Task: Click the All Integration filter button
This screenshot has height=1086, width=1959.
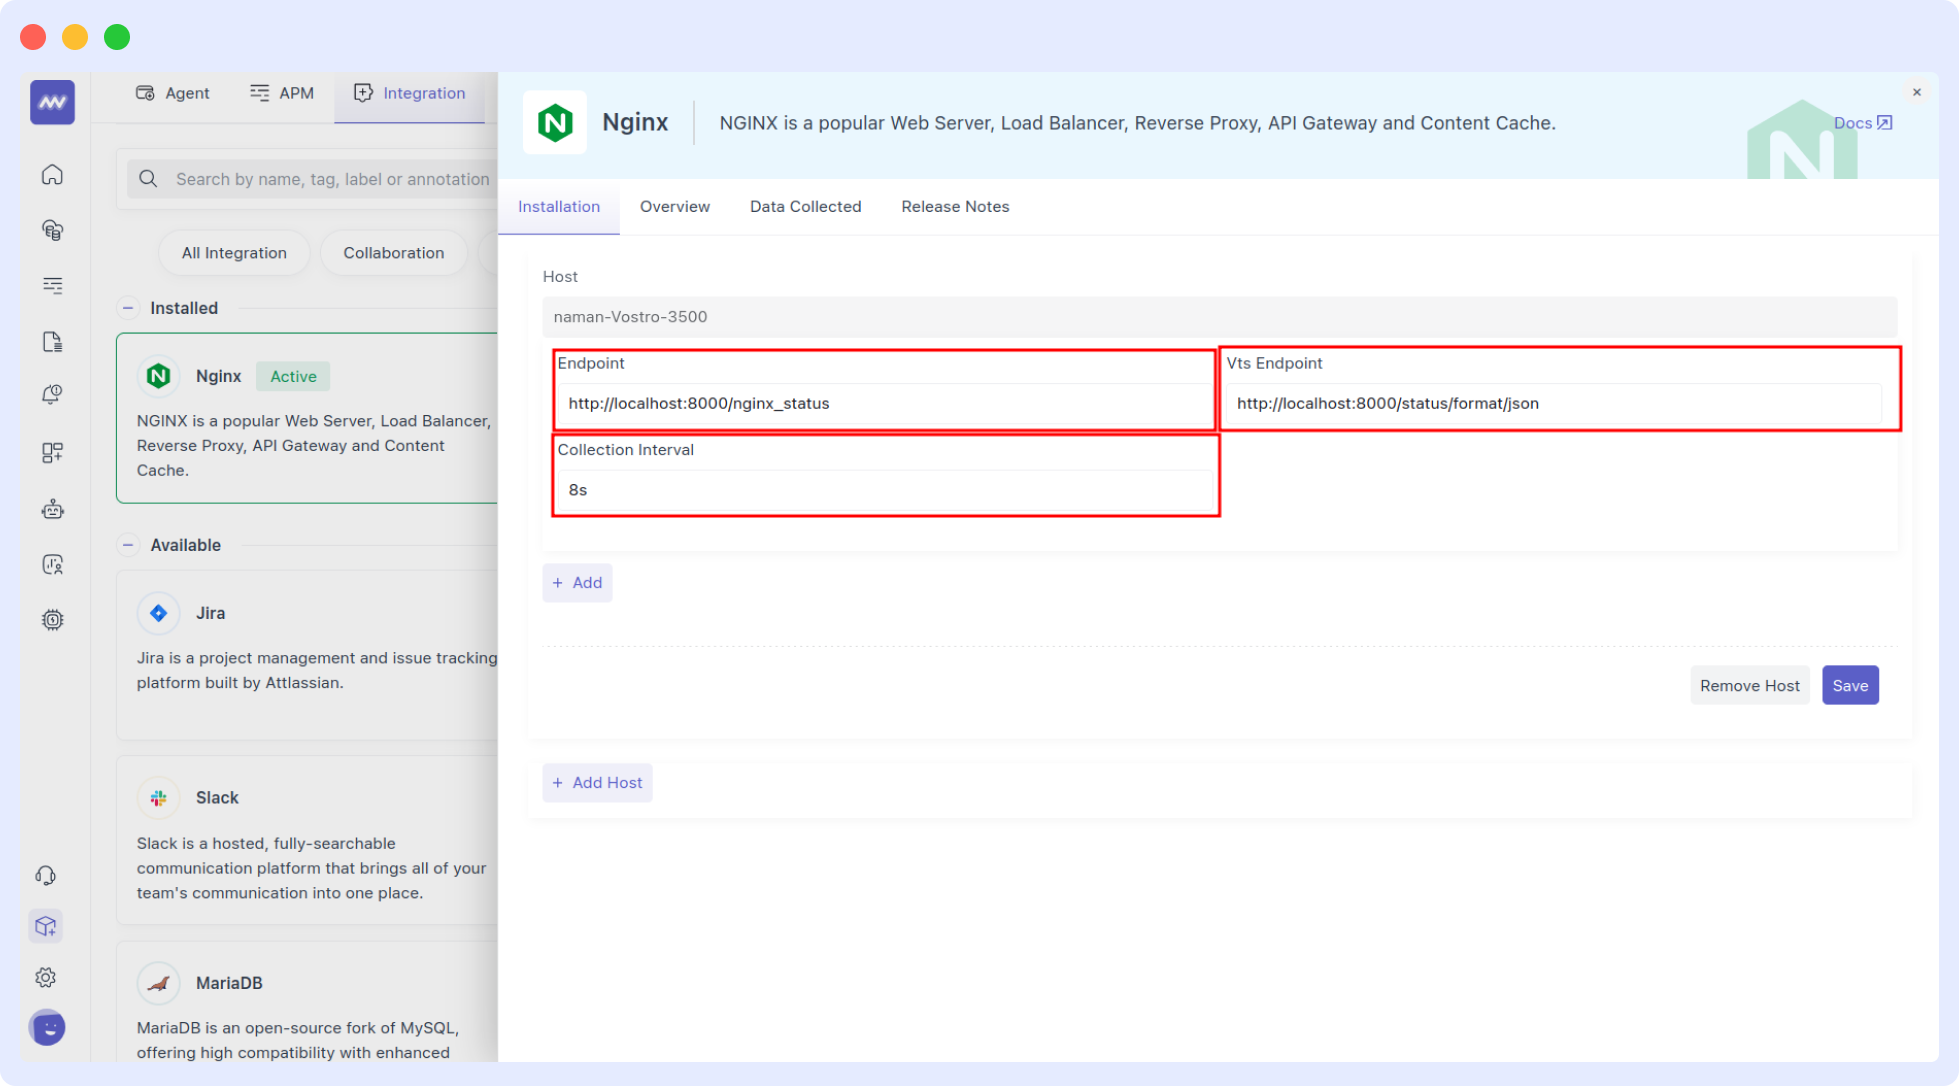Action: (x=234, y=253)
